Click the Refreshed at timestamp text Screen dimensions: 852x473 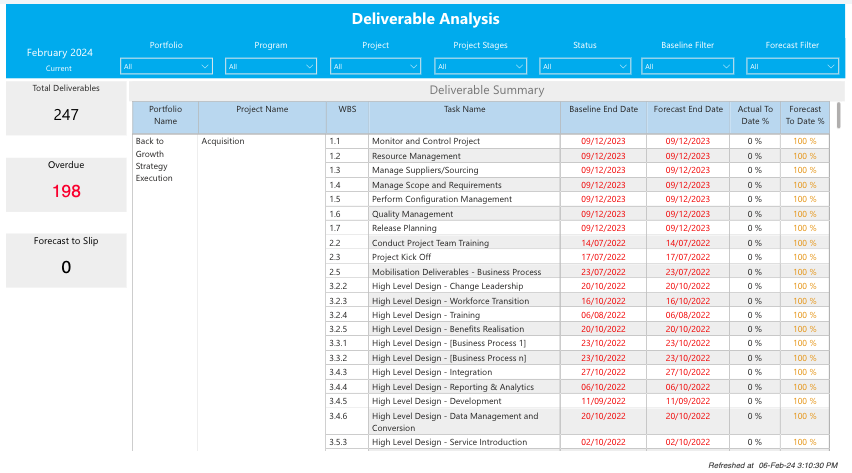click(x=773, y=465)
